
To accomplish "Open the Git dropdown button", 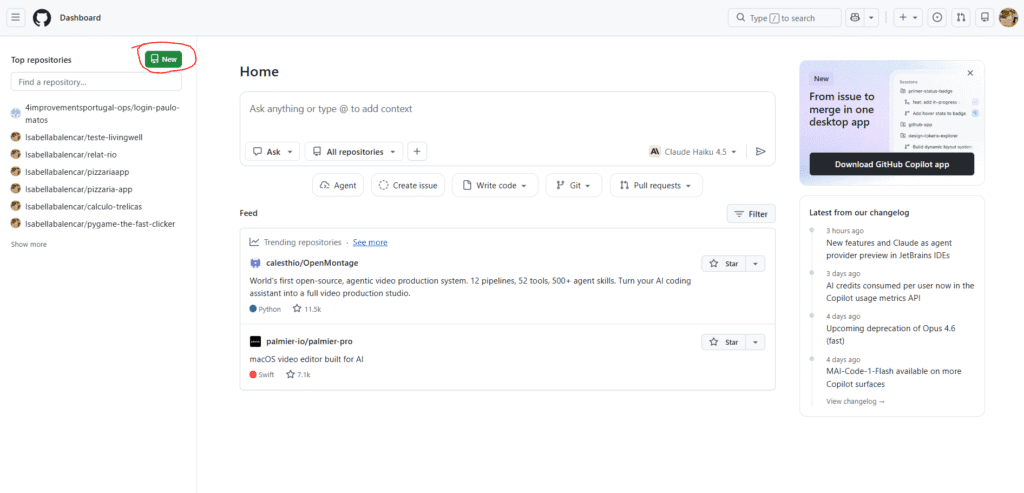I will [x=573, y=185].
